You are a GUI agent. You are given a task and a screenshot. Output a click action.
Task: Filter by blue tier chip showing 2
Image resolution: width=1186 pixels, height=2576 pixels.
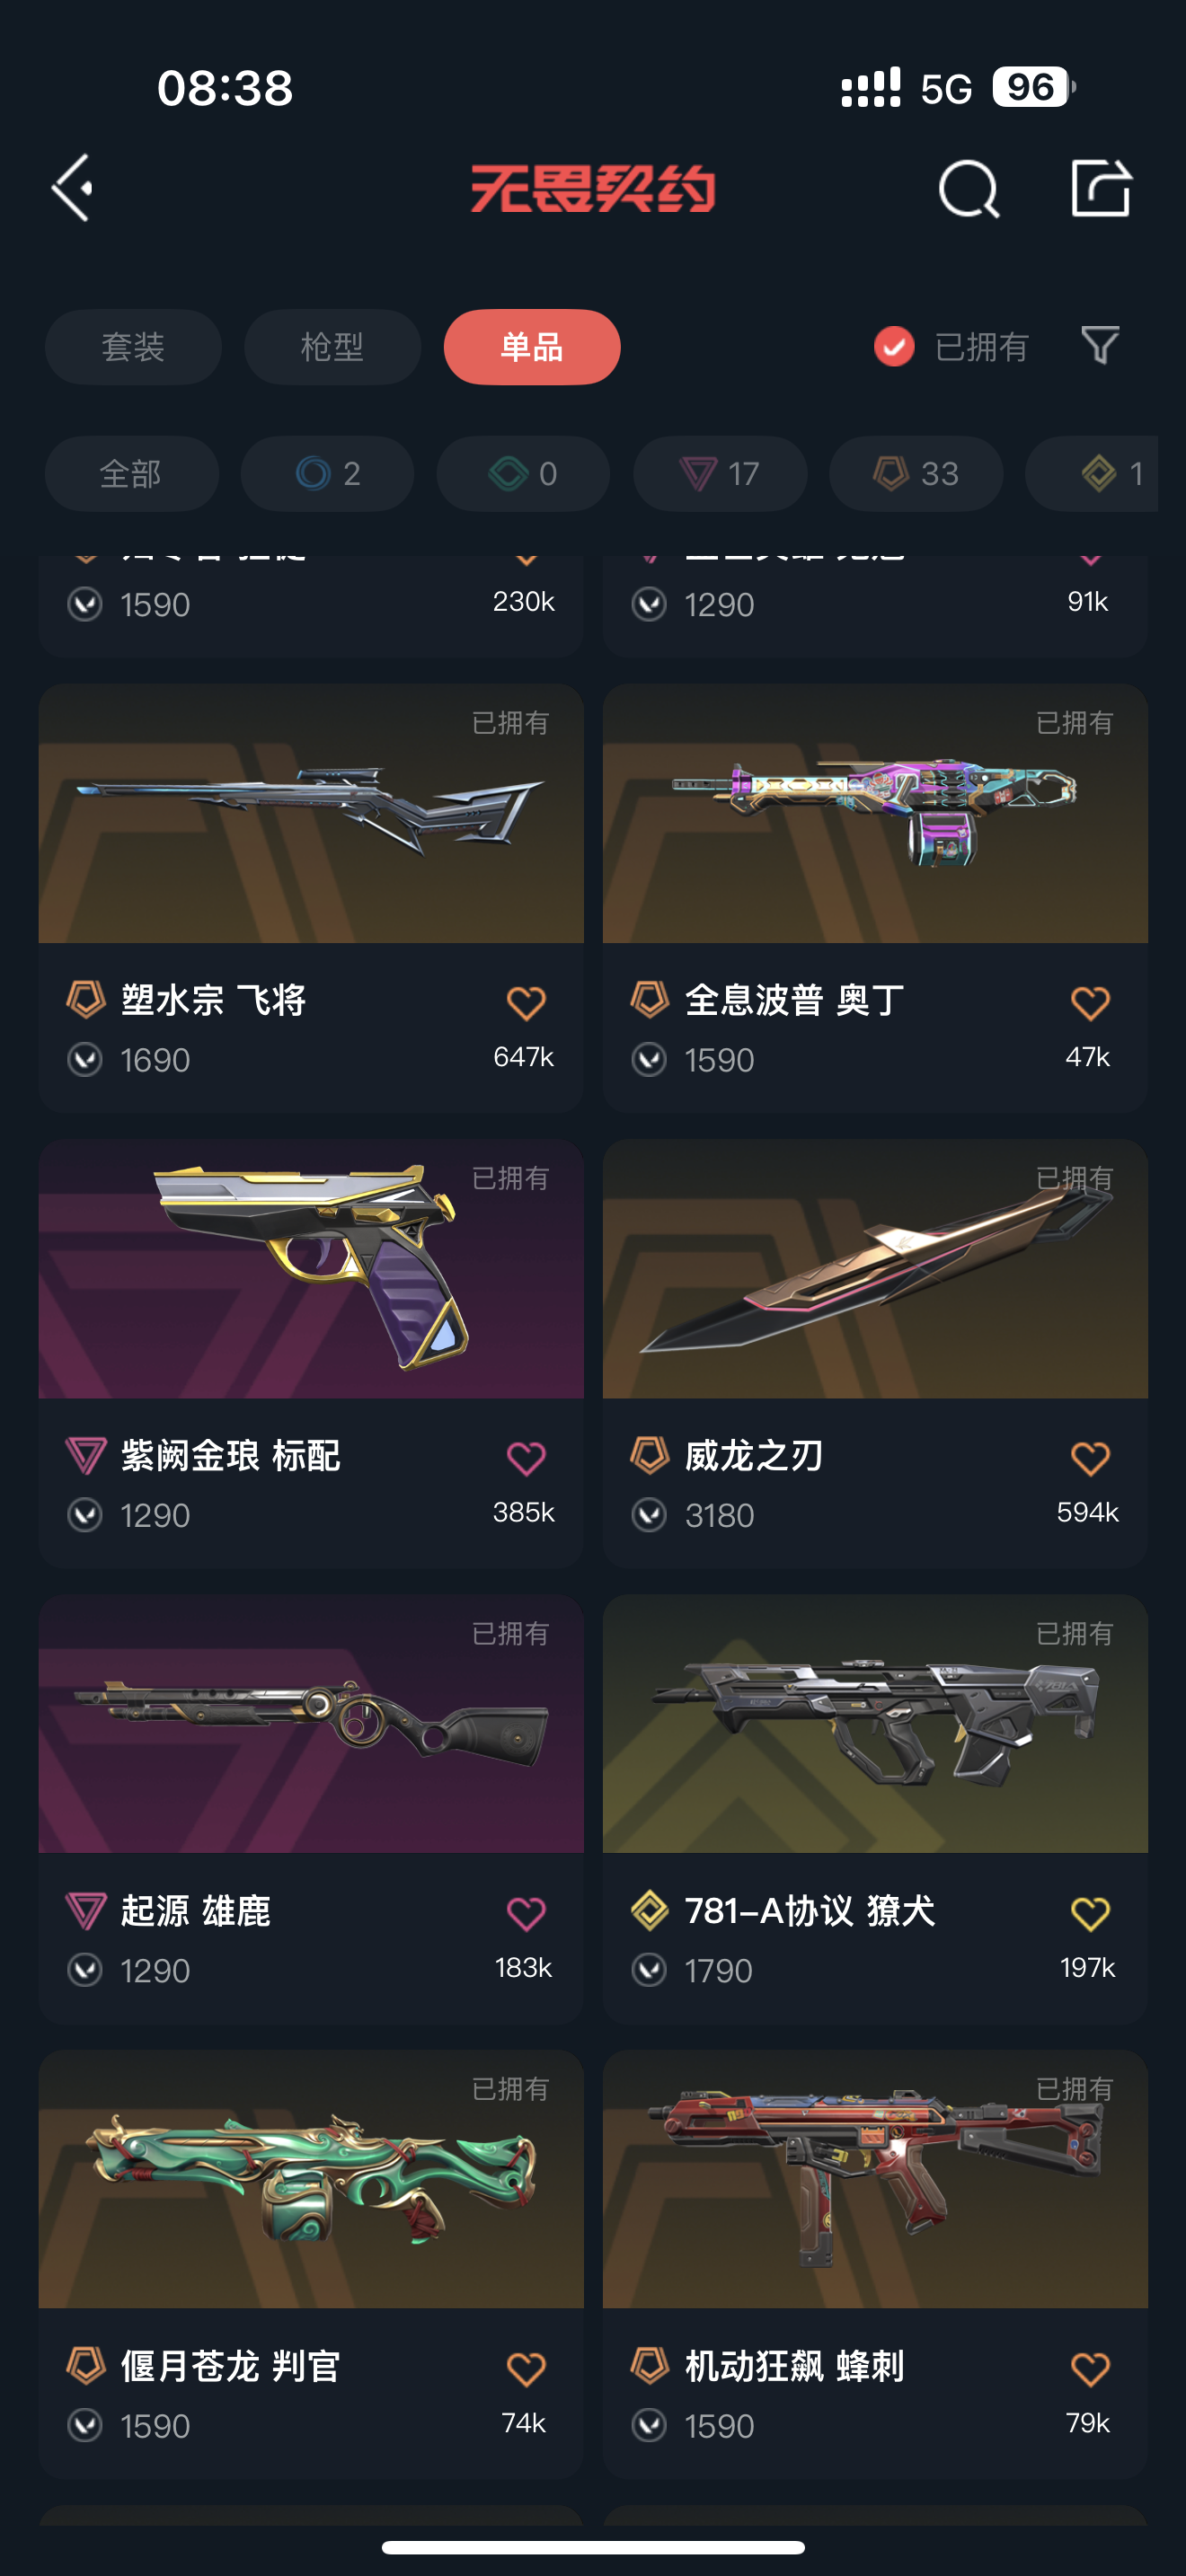click(x=327, y=473)
